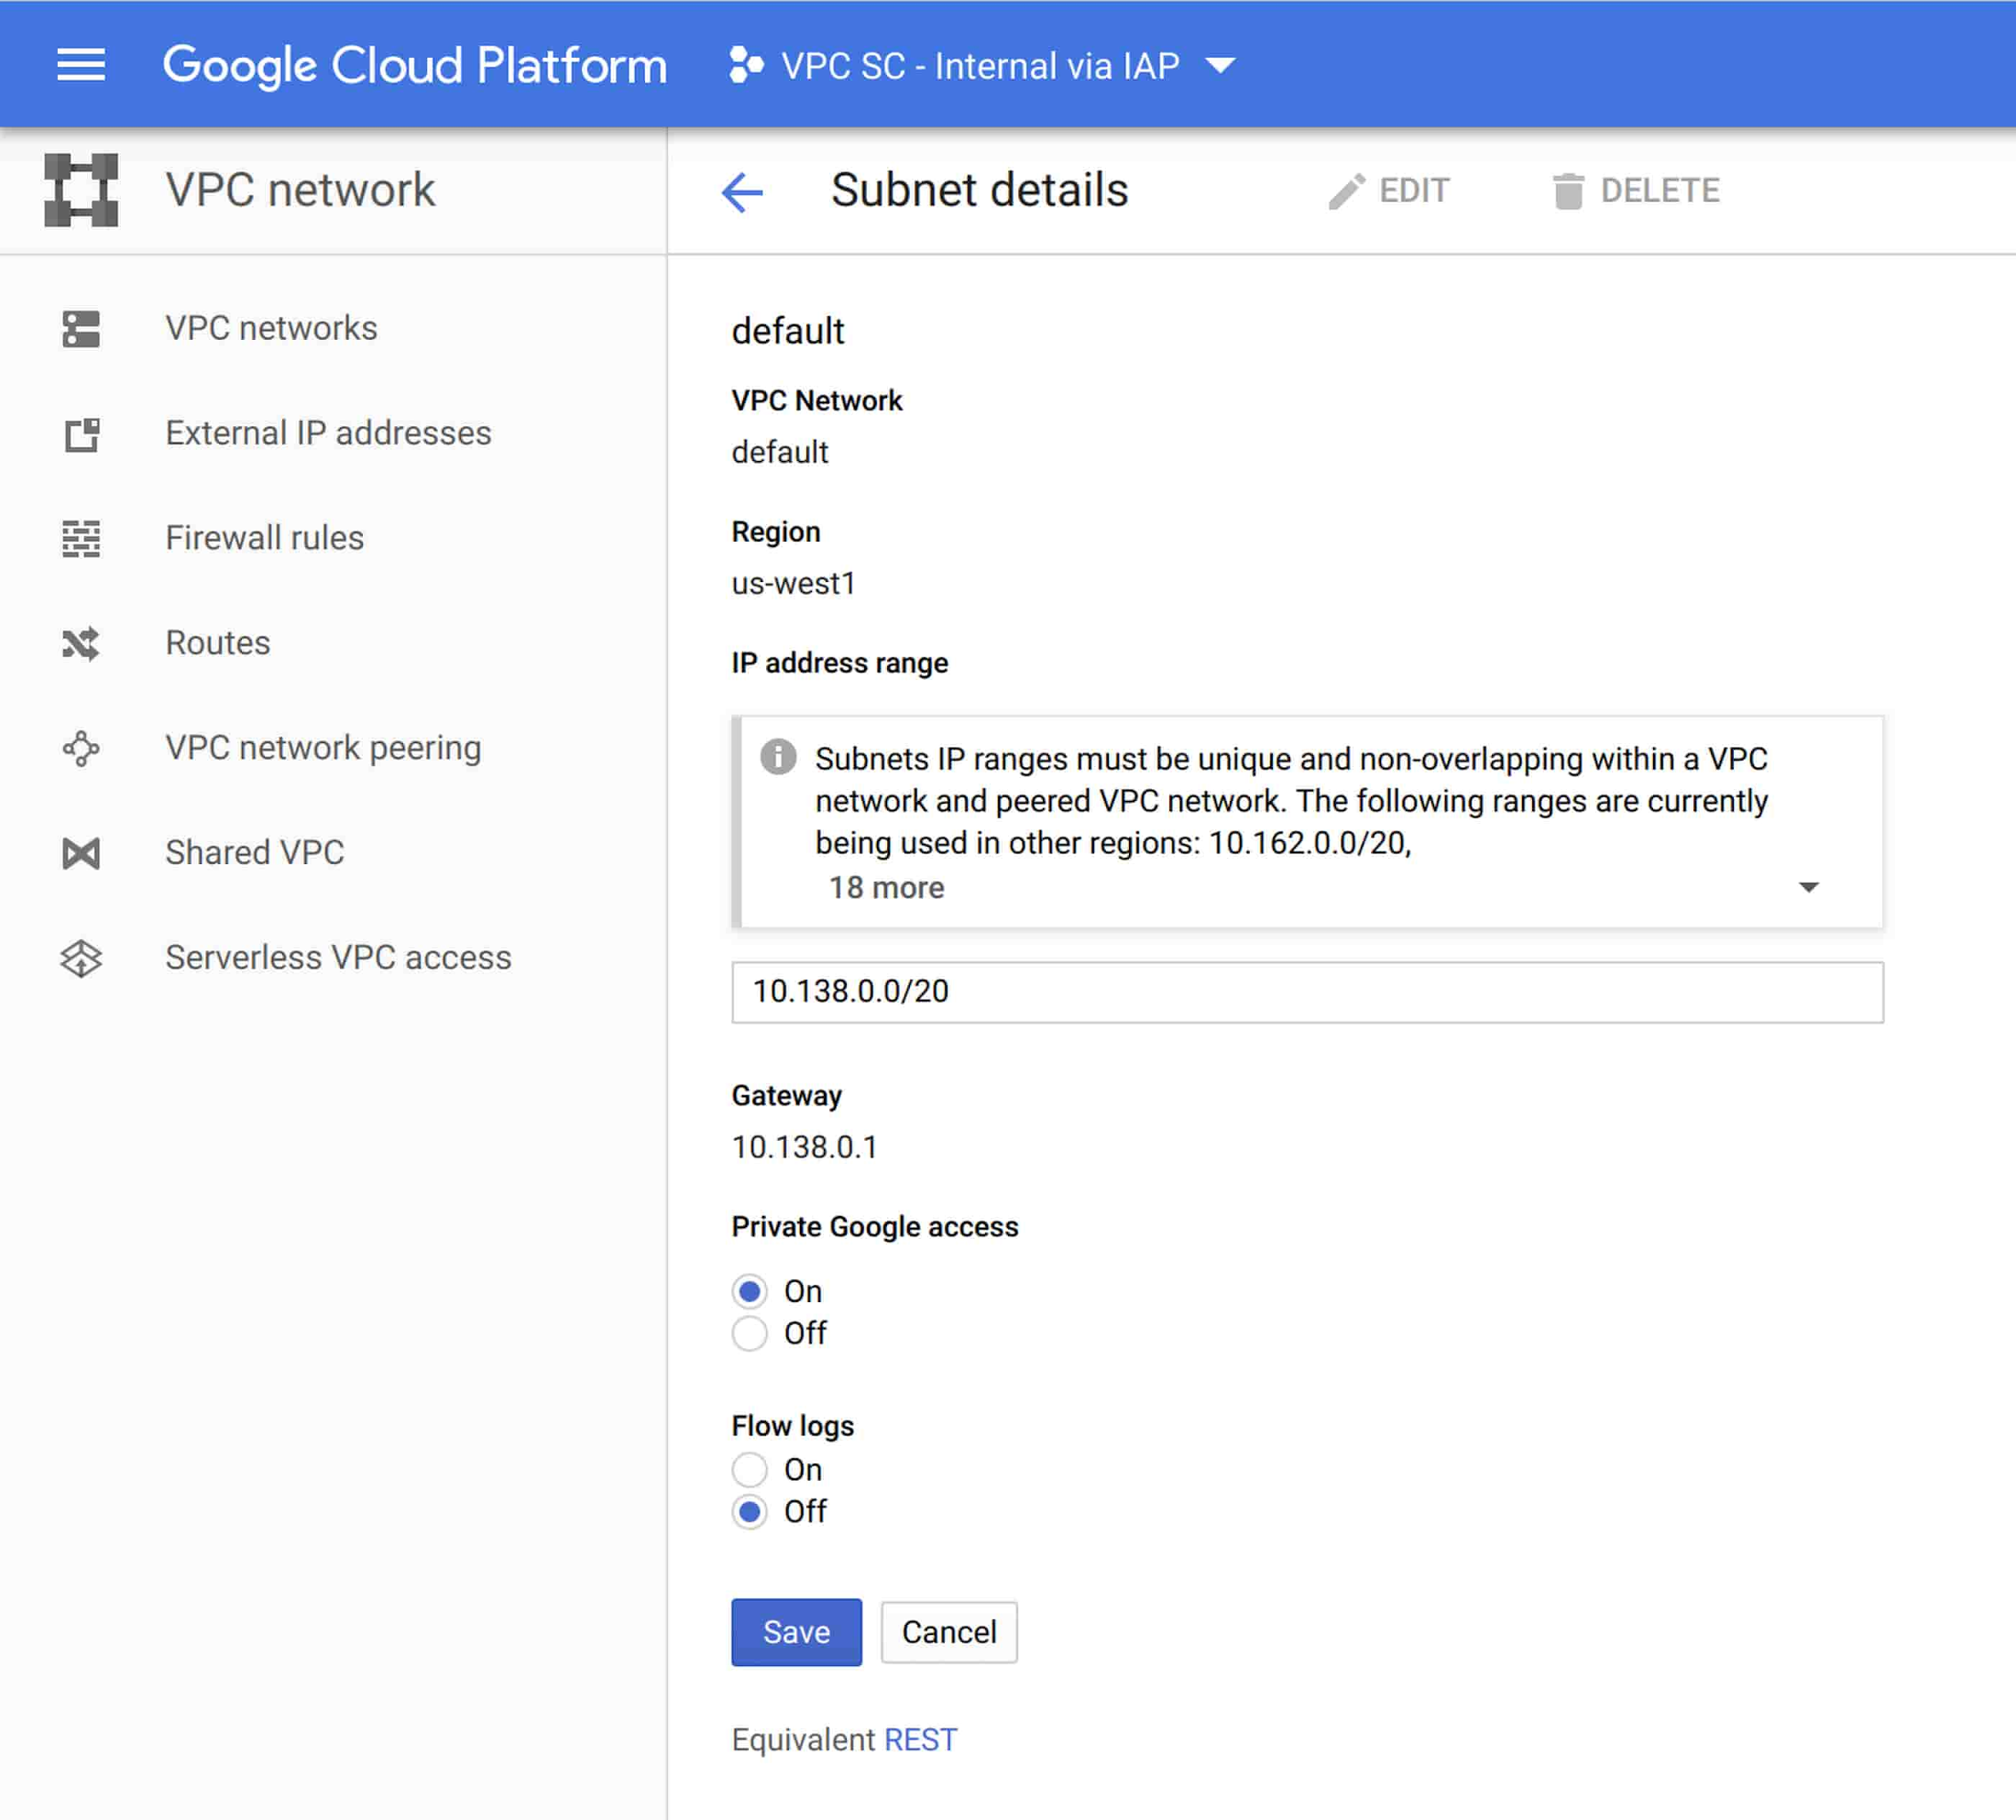Click the back arrow to return
This screenshot has width=2016, height=1820.
coord(741,190)
